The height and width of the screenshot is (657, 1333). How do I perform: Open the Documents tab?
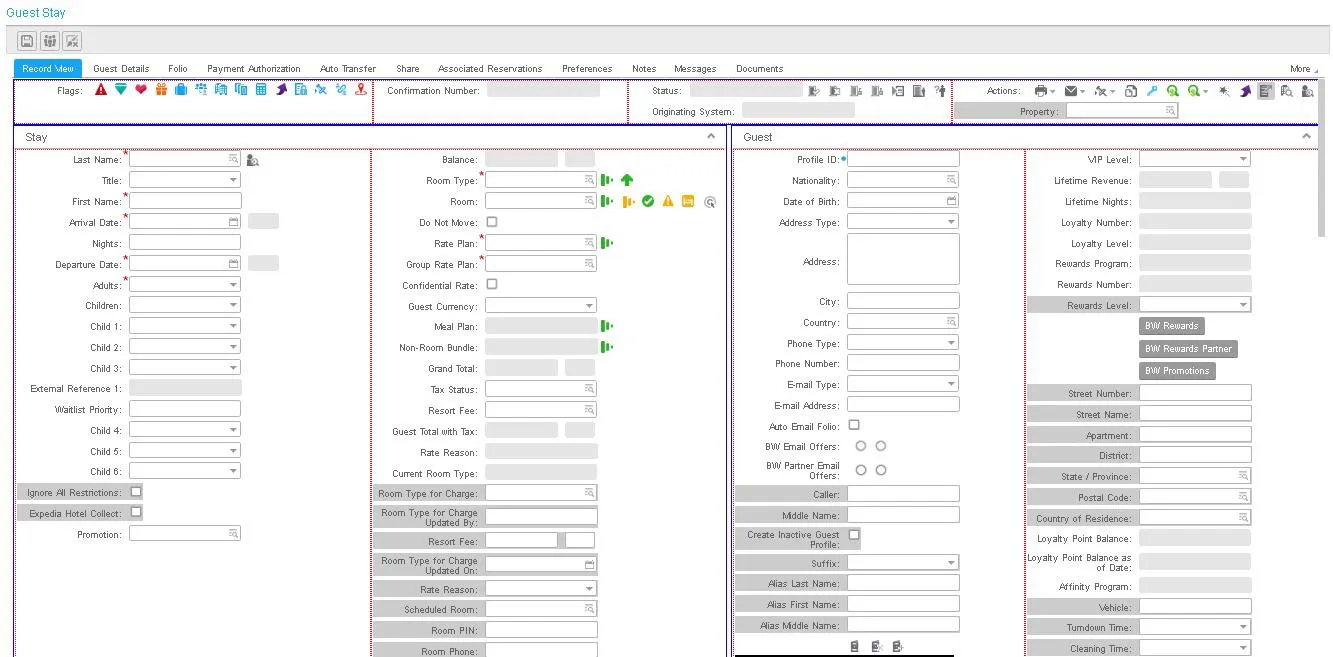(x=760, y=69)
